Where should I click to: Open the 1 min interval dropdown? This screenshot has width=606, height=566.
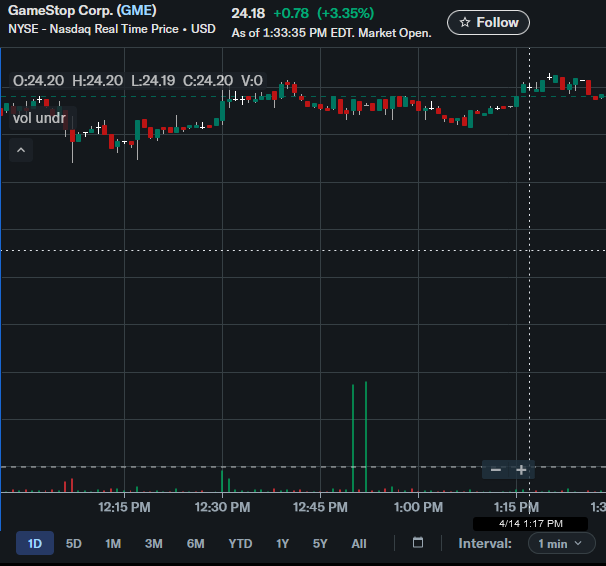click(x=562, y=543)
